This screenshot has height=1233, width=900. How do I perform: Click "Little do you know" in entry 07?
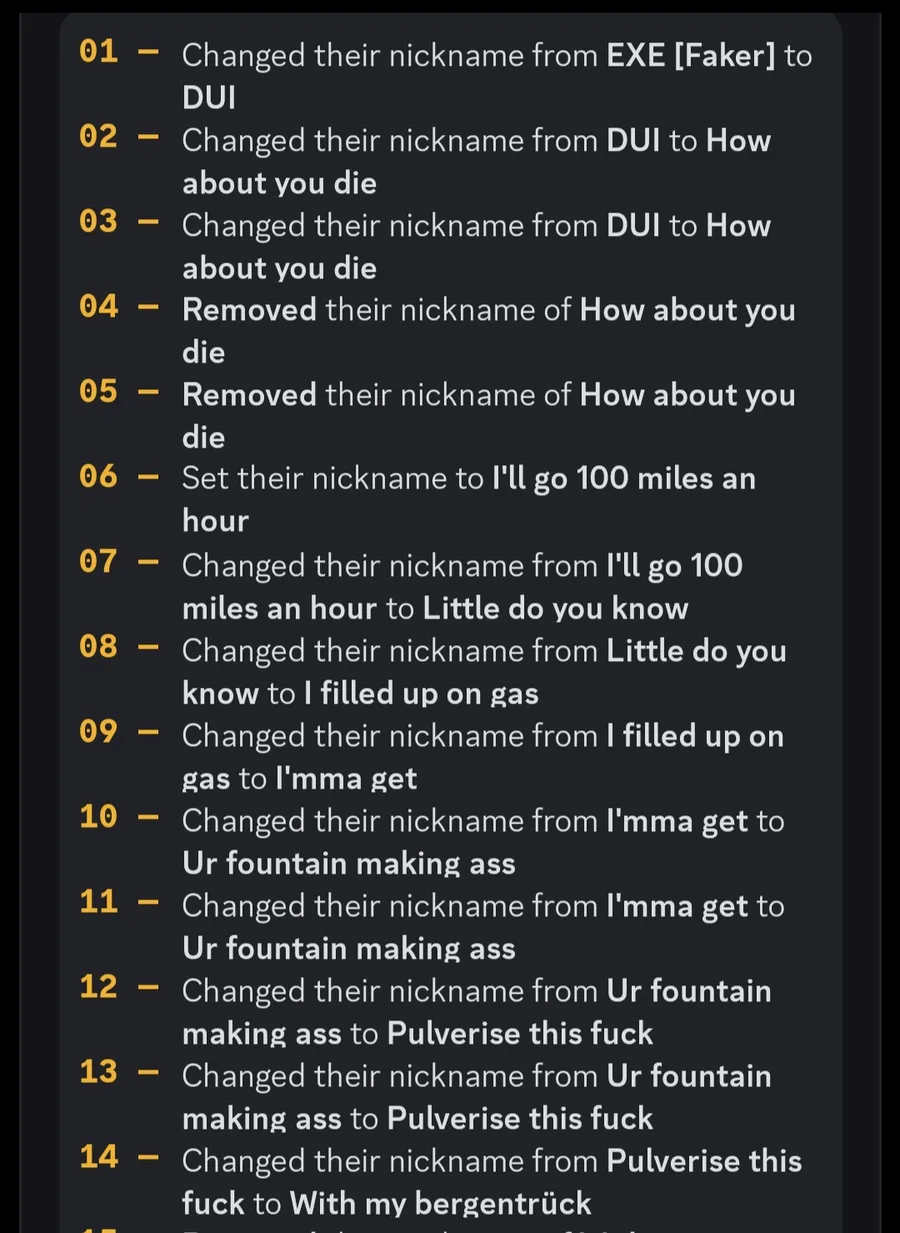(x=555, y=608)
